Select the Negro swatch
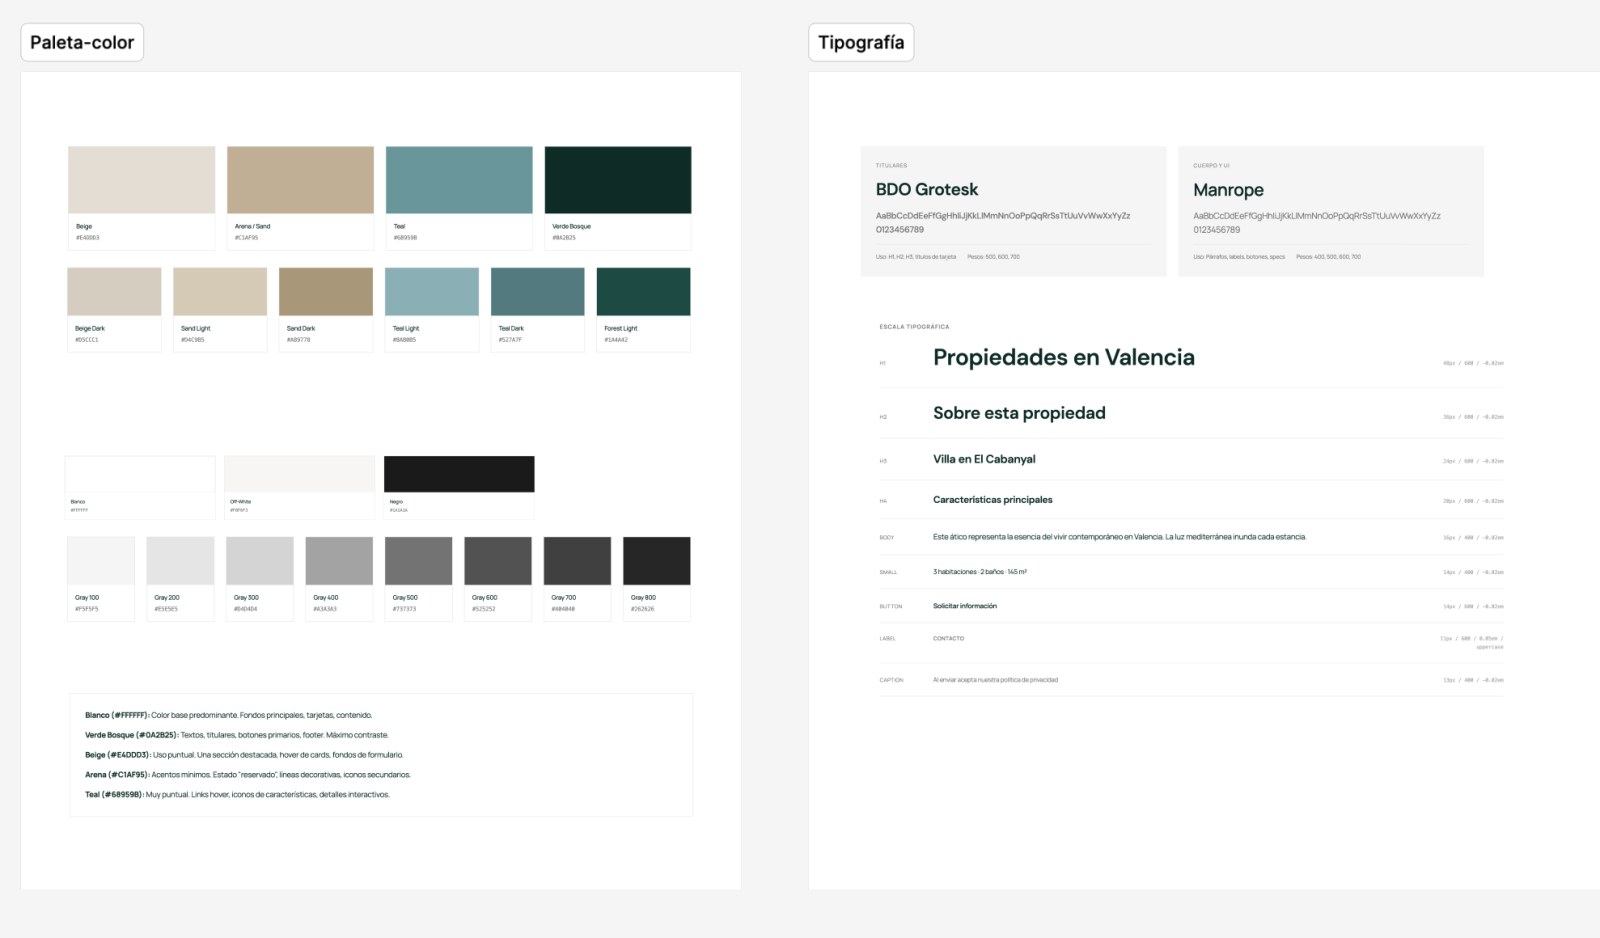Image resolution: width=1600 pixels, height=938 pixels. [x=459, y=474]
